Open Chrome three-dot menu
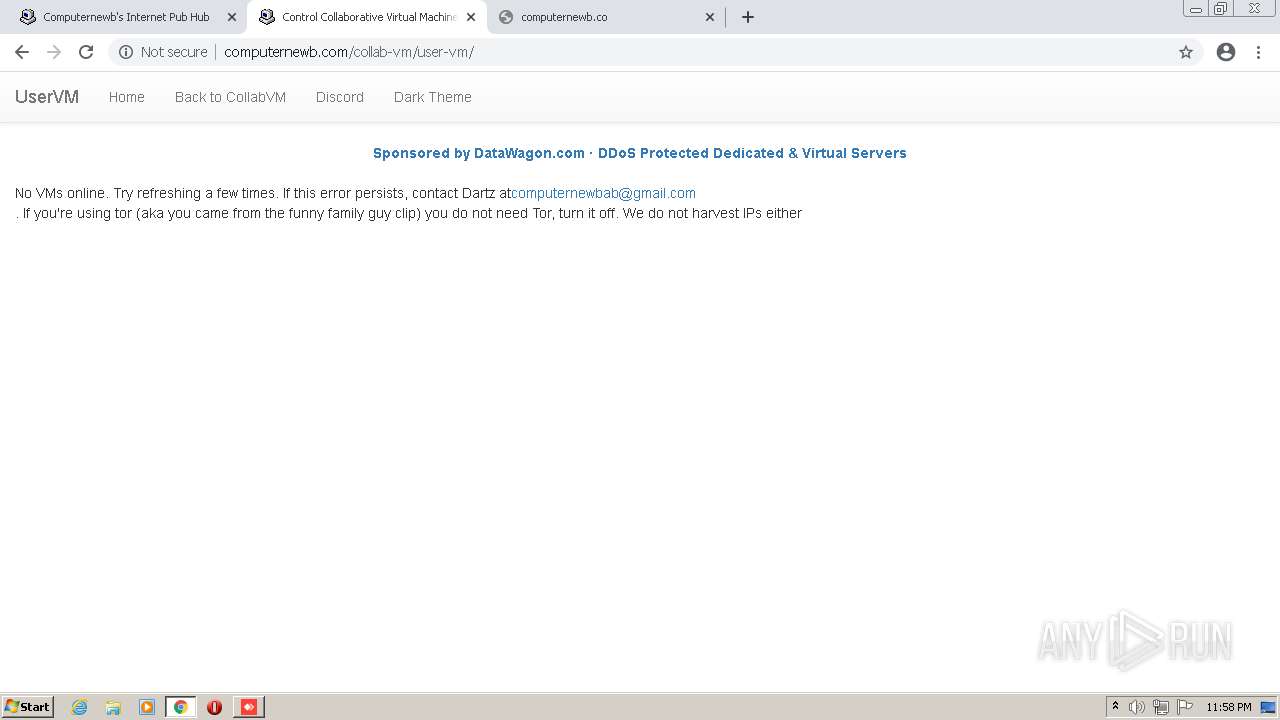Viewport: 1280px width, 720px height. point(1258,52)
